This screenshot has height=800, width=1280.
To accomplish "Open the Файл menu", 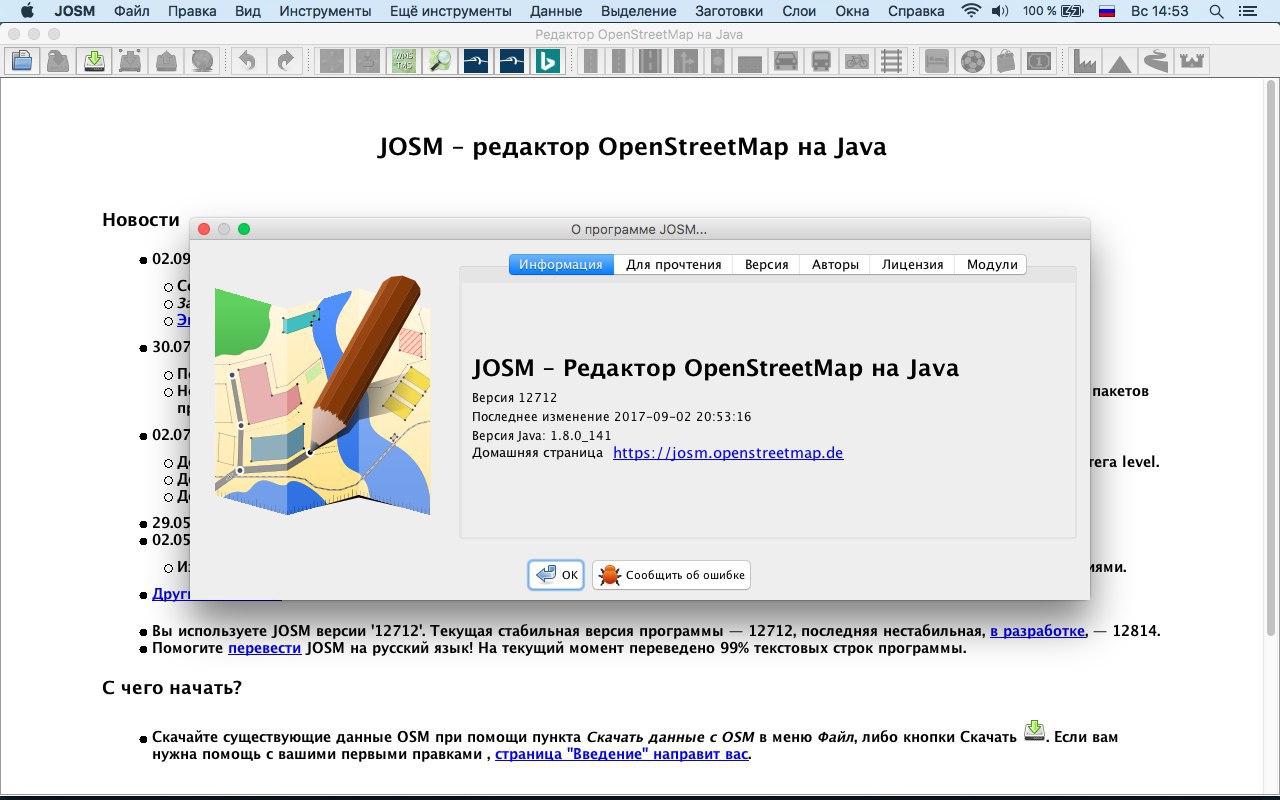I will [x=132, y=12].
